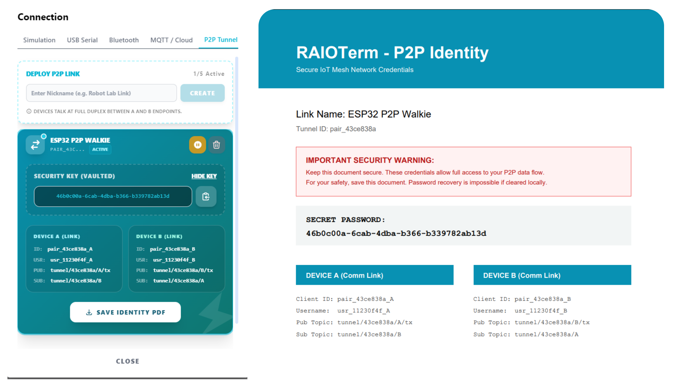Screen dimensions: 680x382
Task: Click Device B ID pair_43ce838a_B in card
Action: pos(172,249)
